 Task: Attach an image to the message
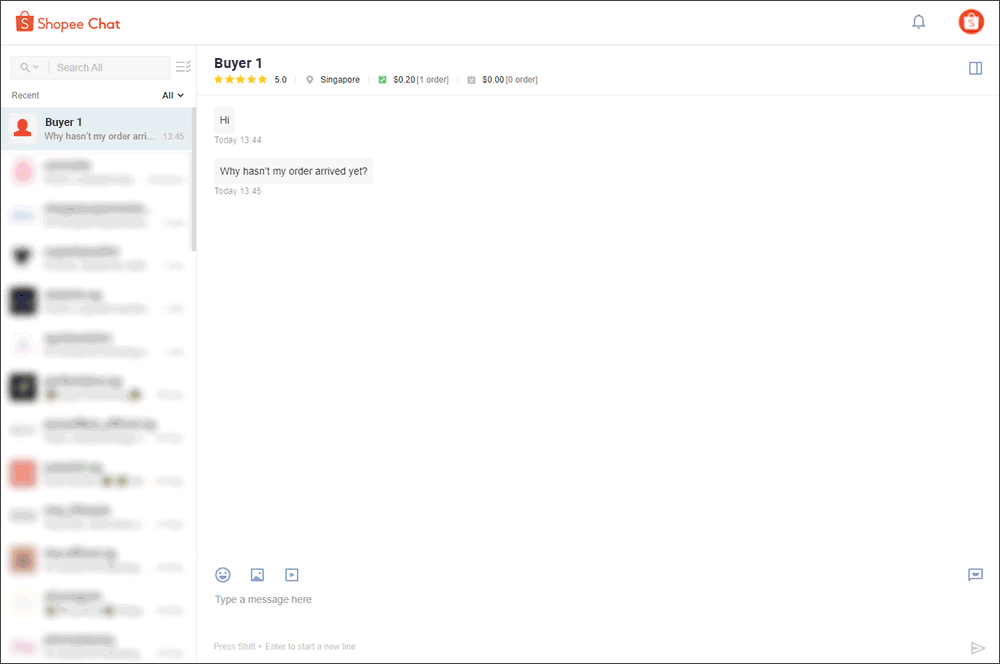[257, 575]
